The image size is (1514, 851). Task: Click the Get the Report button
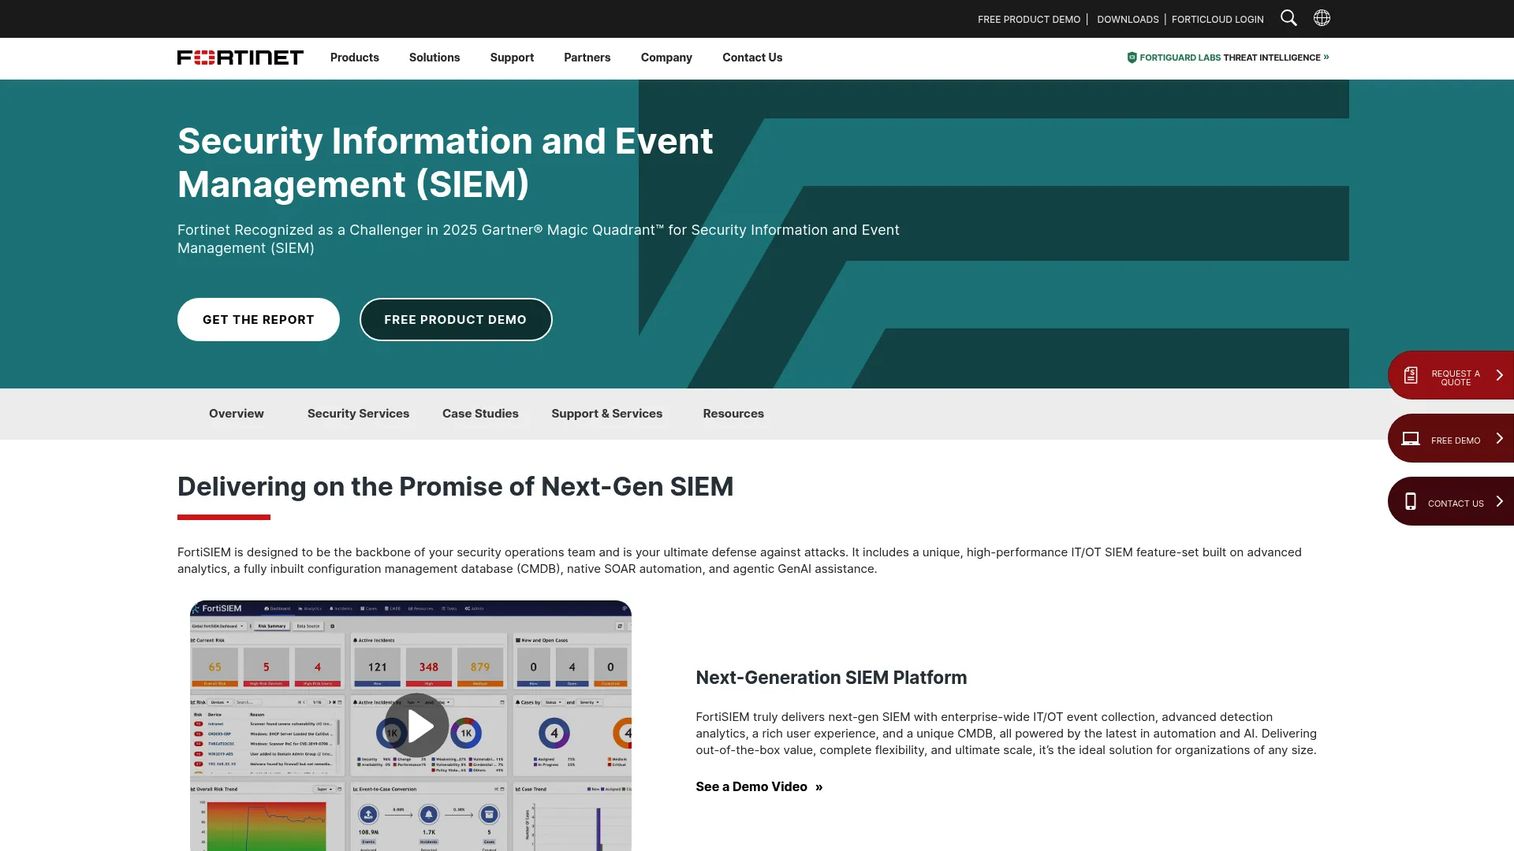coord(258,319)
